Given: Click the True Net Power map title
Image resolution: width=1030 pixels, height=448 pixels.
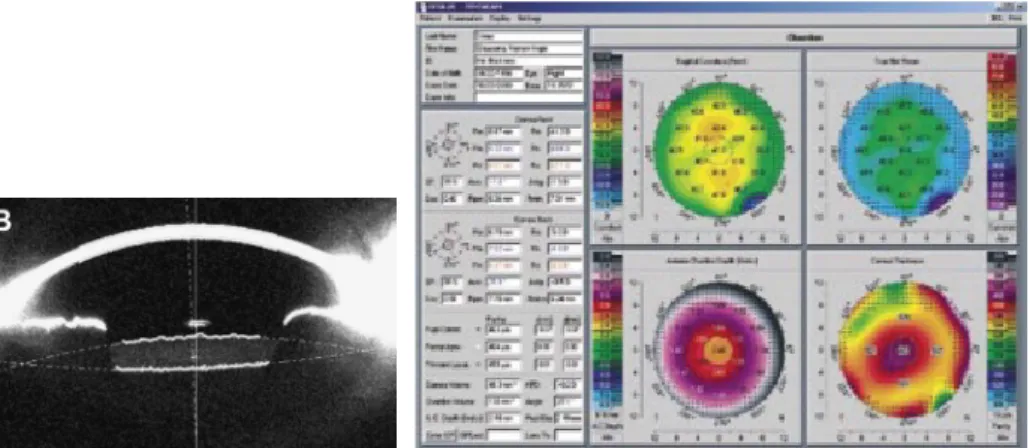Looking at the screenshot, I should pos(897,61).
